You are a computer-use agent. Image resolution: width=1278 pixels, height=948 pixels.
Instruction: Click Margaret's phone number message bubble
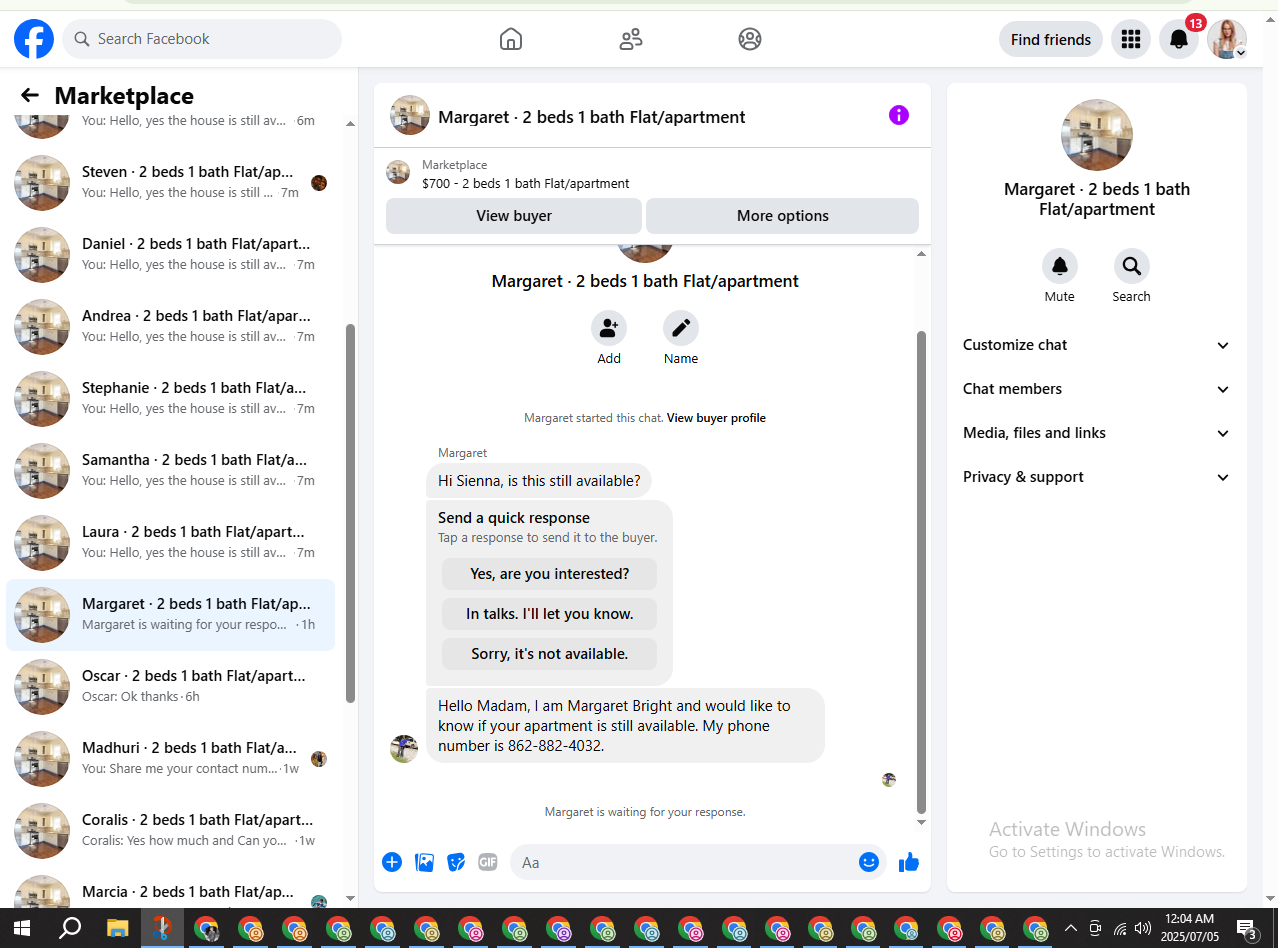point(625,726)
